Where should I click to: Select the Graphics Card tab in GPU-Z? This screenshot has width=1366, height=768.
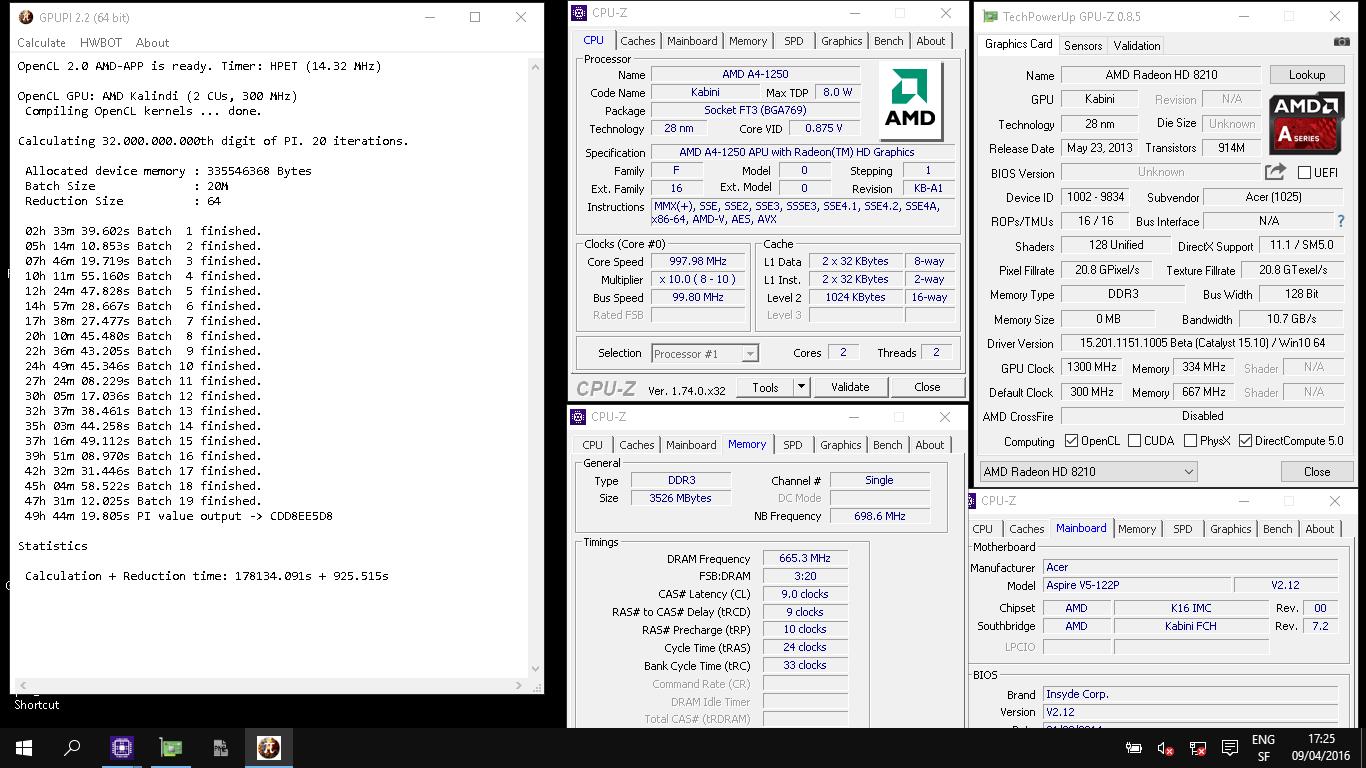1018,44
